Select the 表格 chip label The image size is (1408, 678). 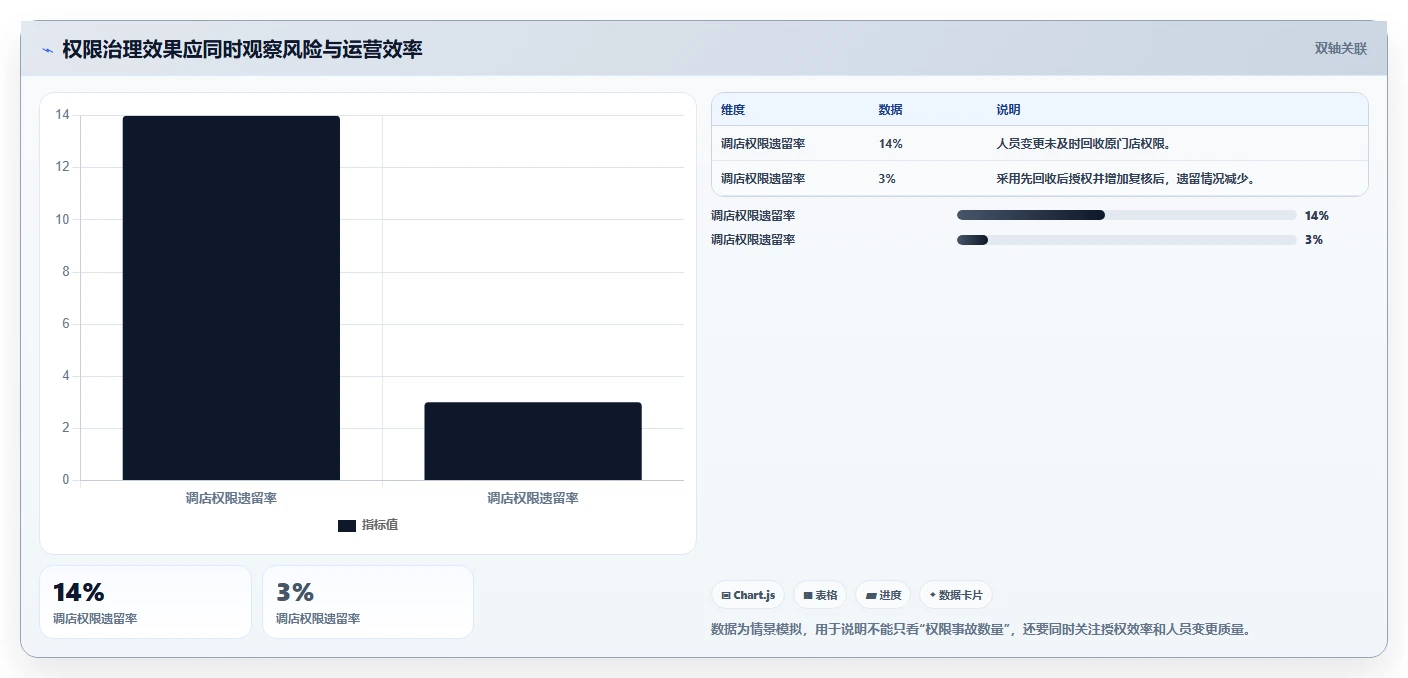click(x=826, y=595)
